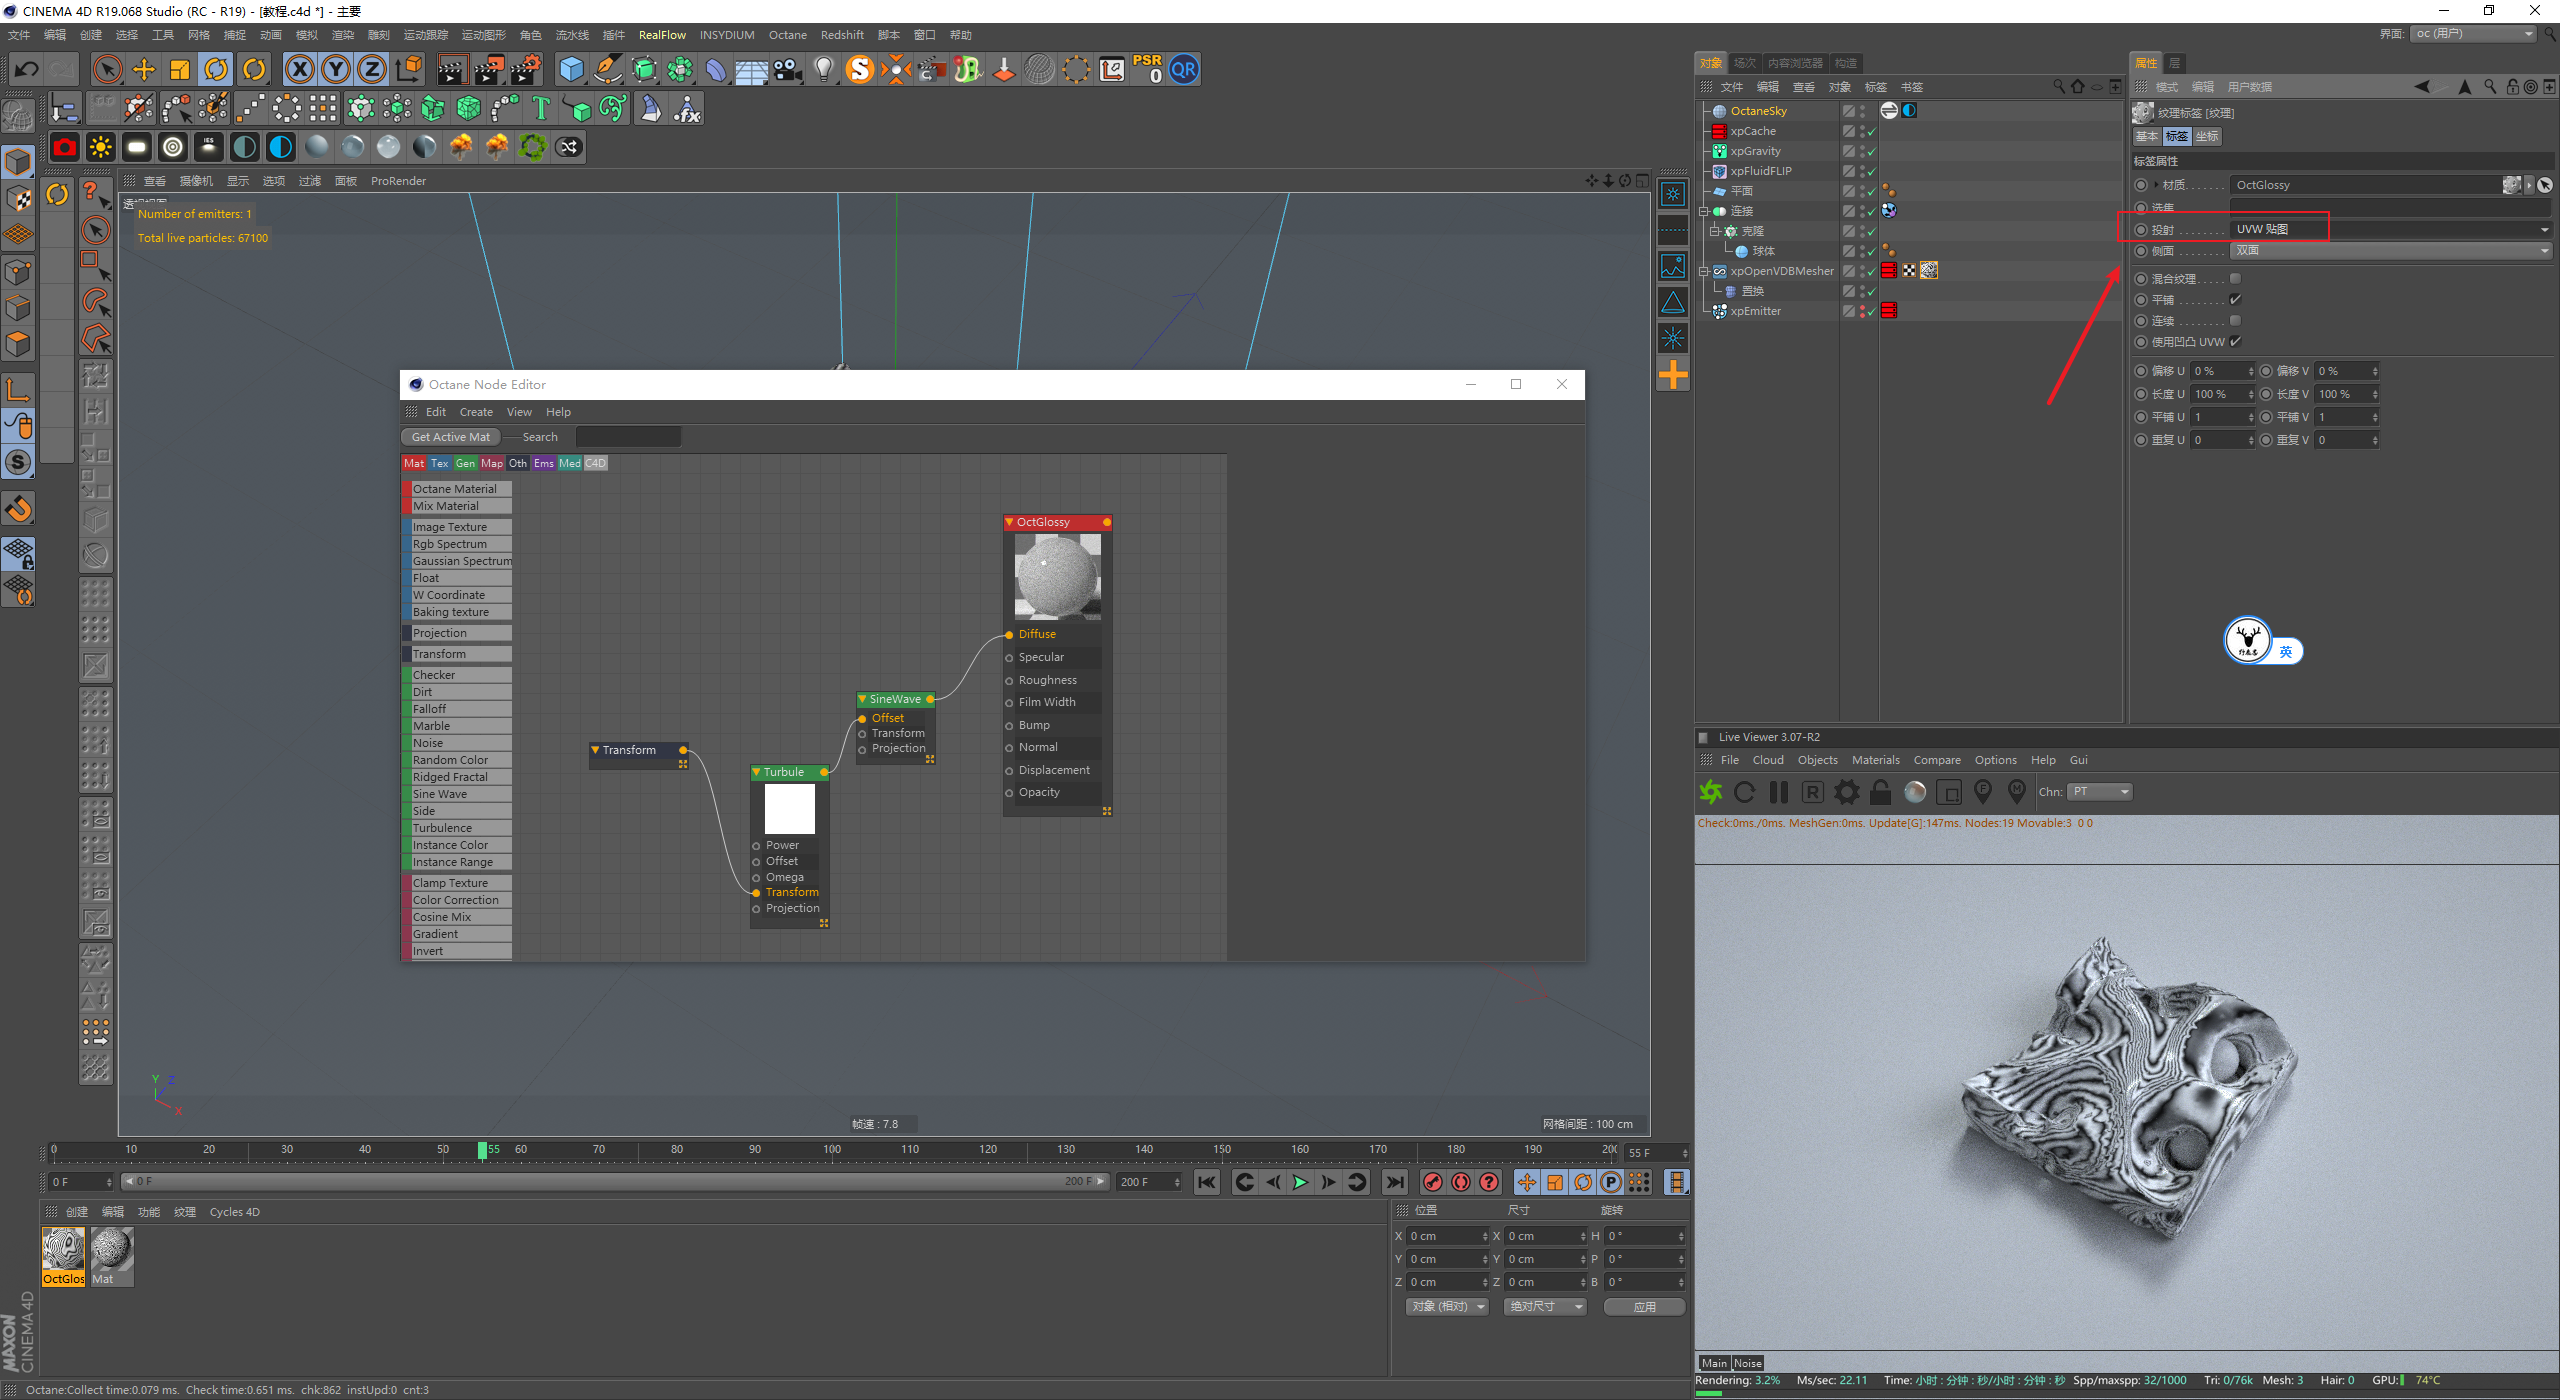Click timeline frame 100 marker
The height and width of the screenshot is (1400, 2560).
point(832,1150)
